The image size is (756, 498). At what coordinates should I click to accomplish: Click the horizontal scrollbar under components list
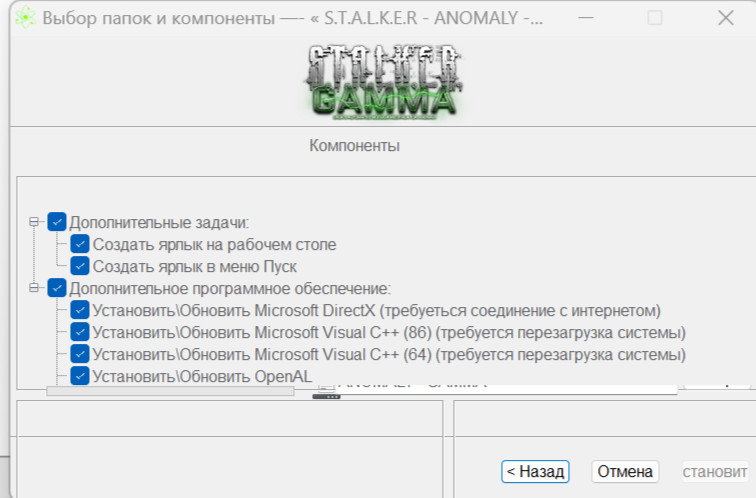coord(170,391)
